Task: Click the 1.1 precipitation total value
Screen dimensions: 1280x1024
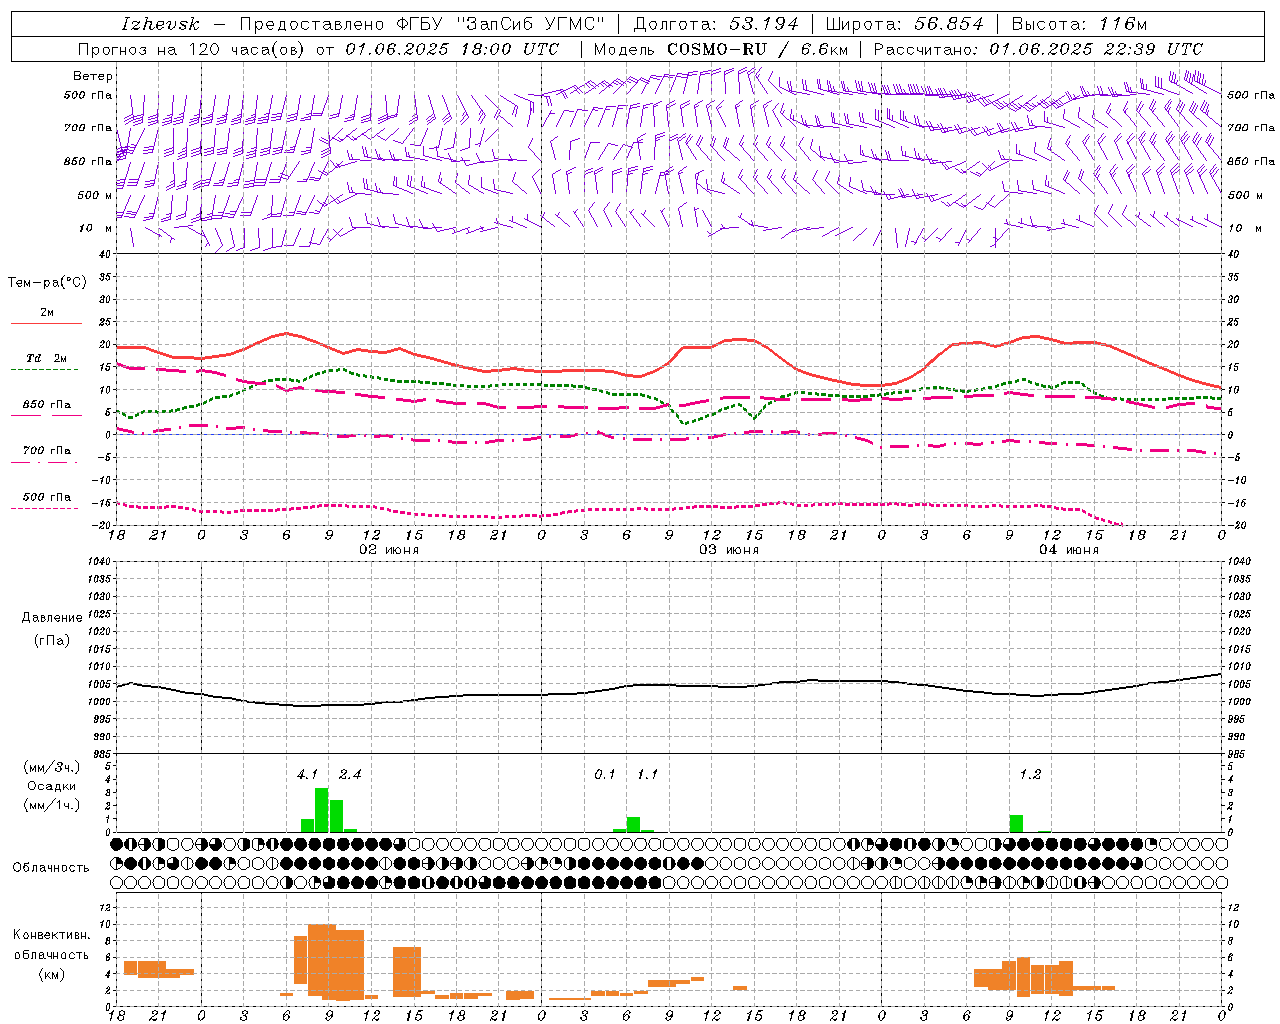Action: [x=648, y=774]
